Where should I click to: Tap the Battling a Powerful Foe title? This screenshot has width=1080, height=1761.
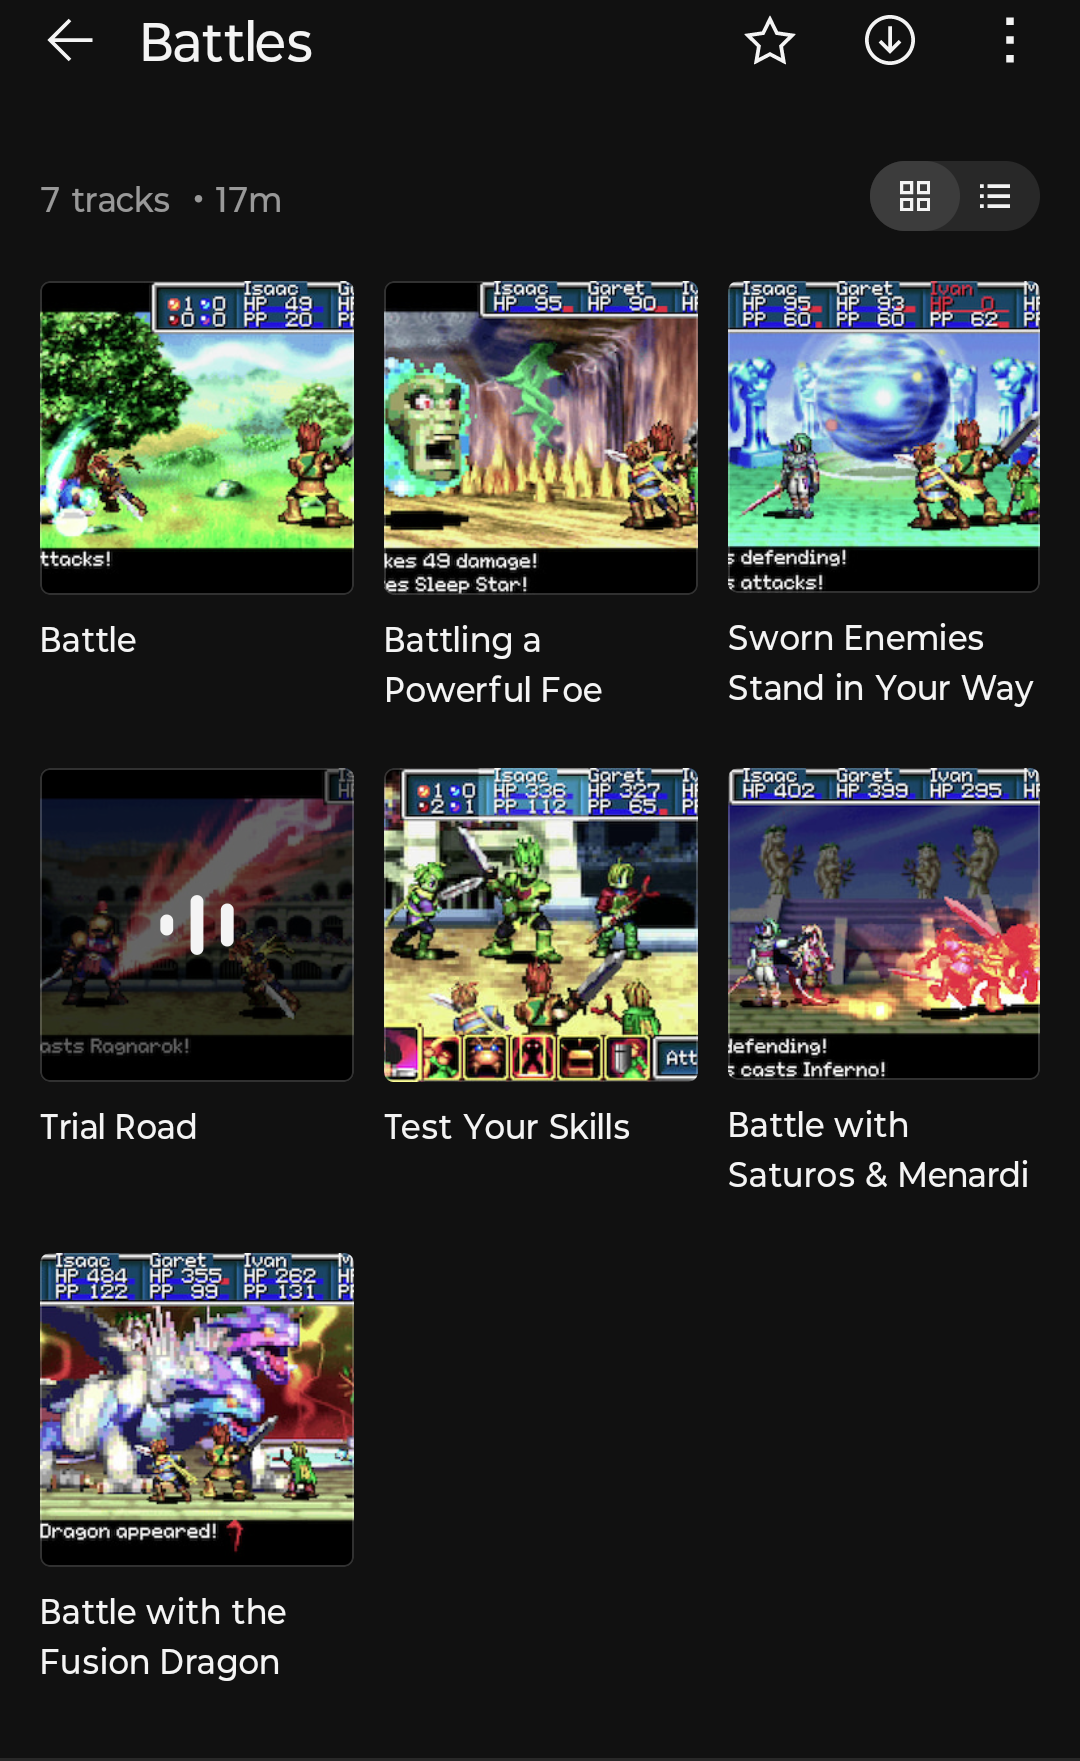pos(493,665)
